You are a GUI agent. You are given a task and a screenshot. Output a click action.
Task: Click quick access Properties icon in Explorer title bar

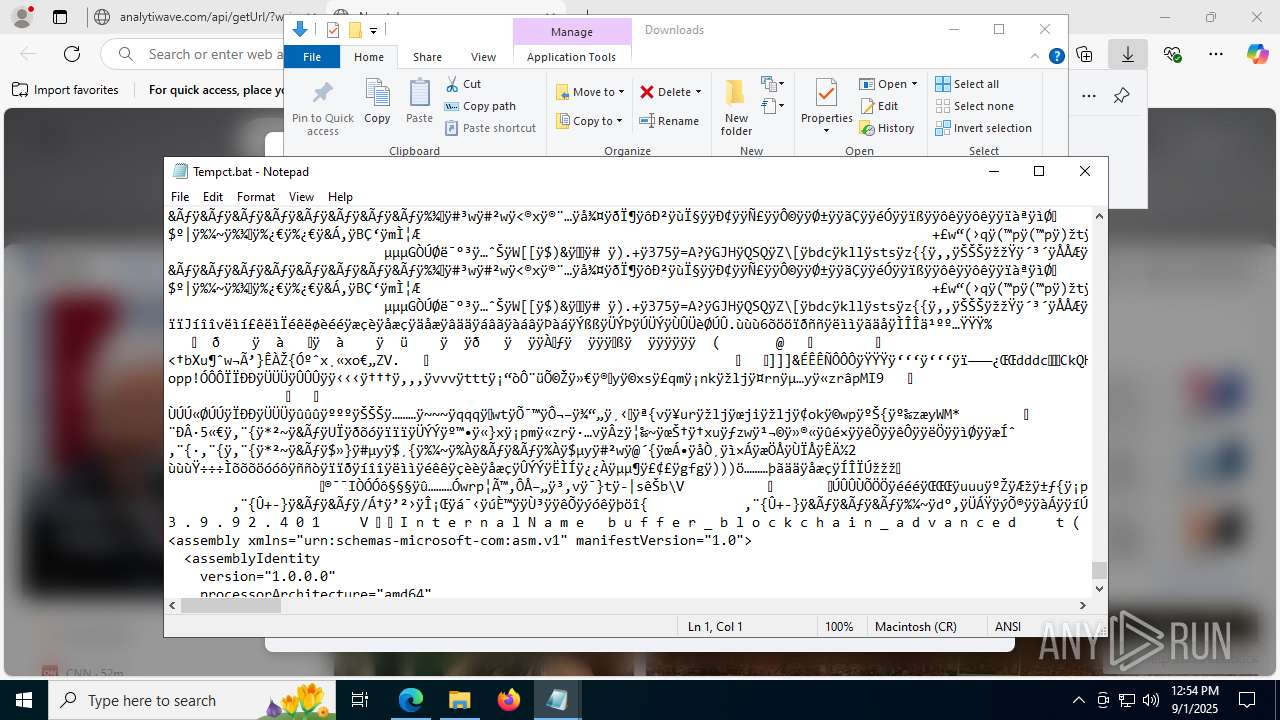tap(333, 30)
